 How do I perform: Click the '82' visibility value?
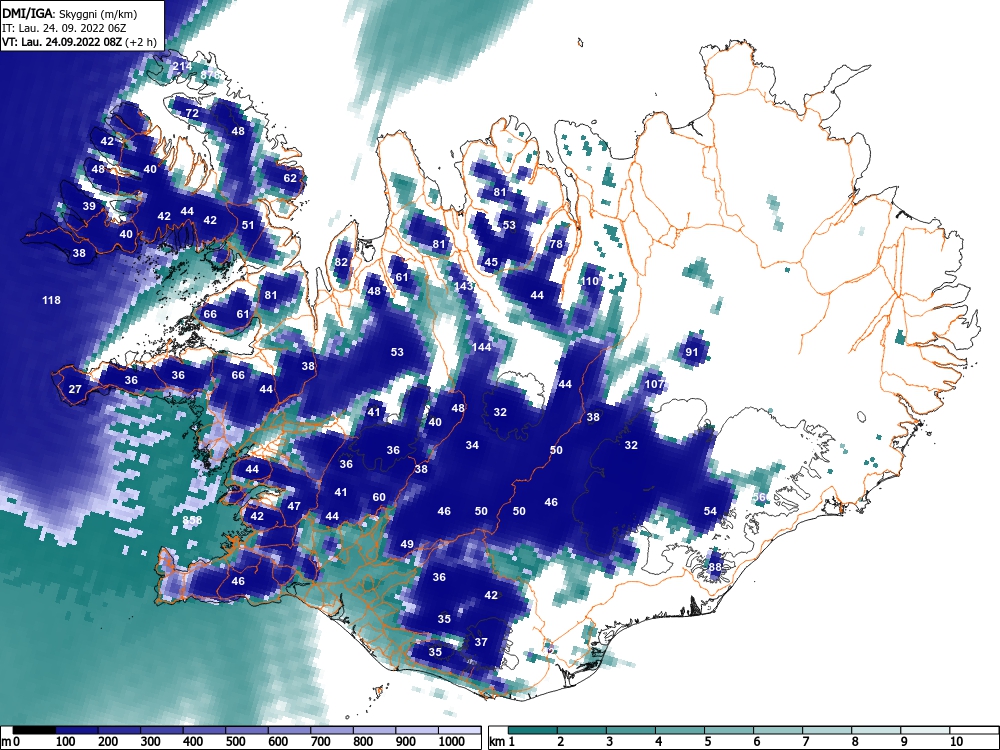[x=341, y=262]
